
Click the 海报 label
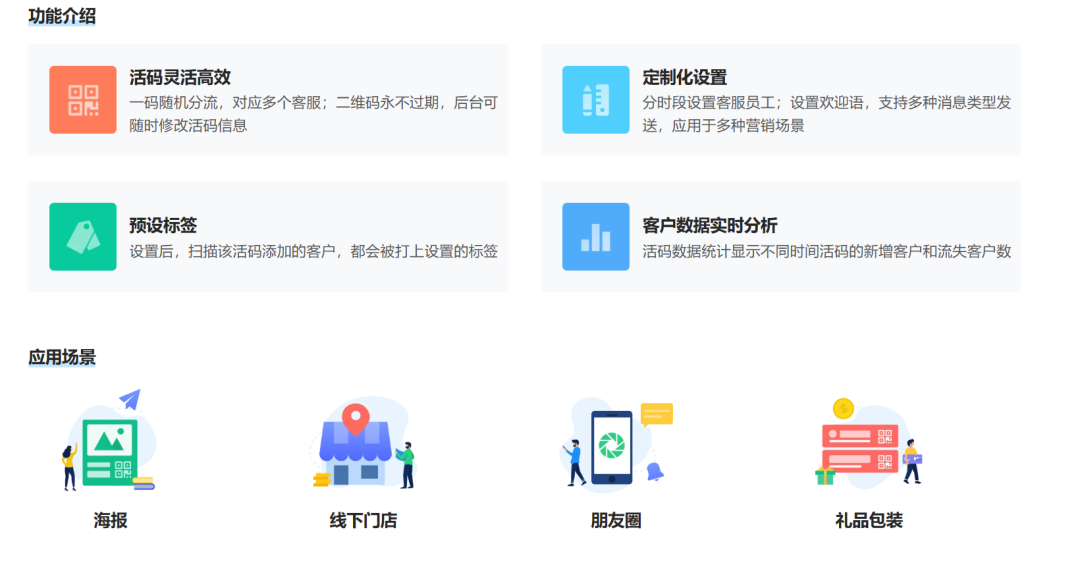click(x=111, y=520)
